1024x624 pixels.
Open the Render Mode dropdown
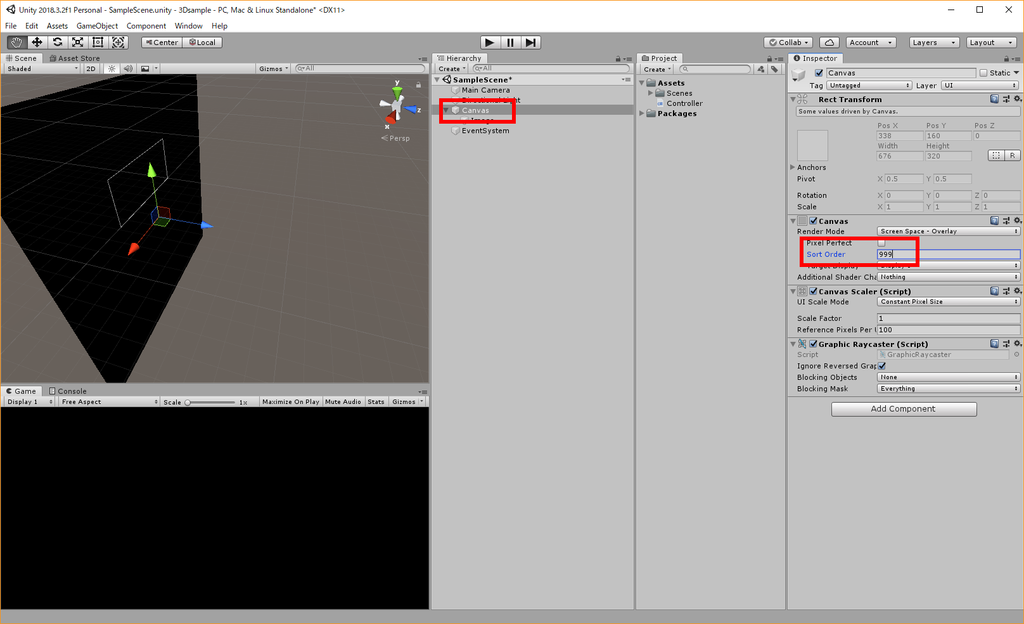pyautogui.click(x=948, y=231)
